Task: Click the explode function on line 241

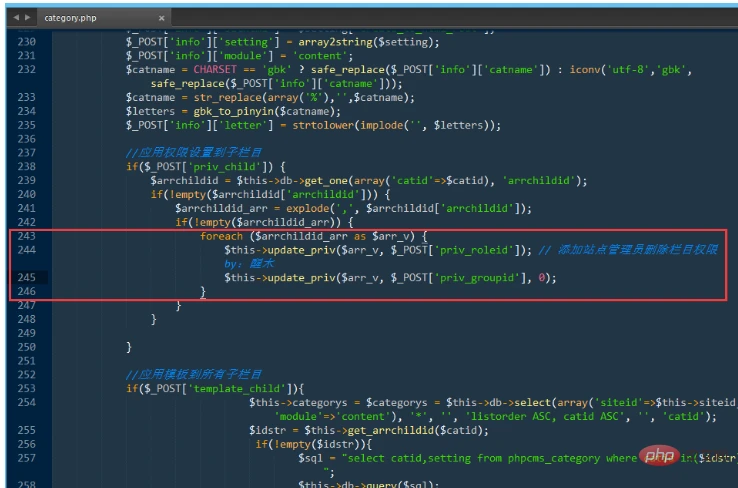Action: 308,208
